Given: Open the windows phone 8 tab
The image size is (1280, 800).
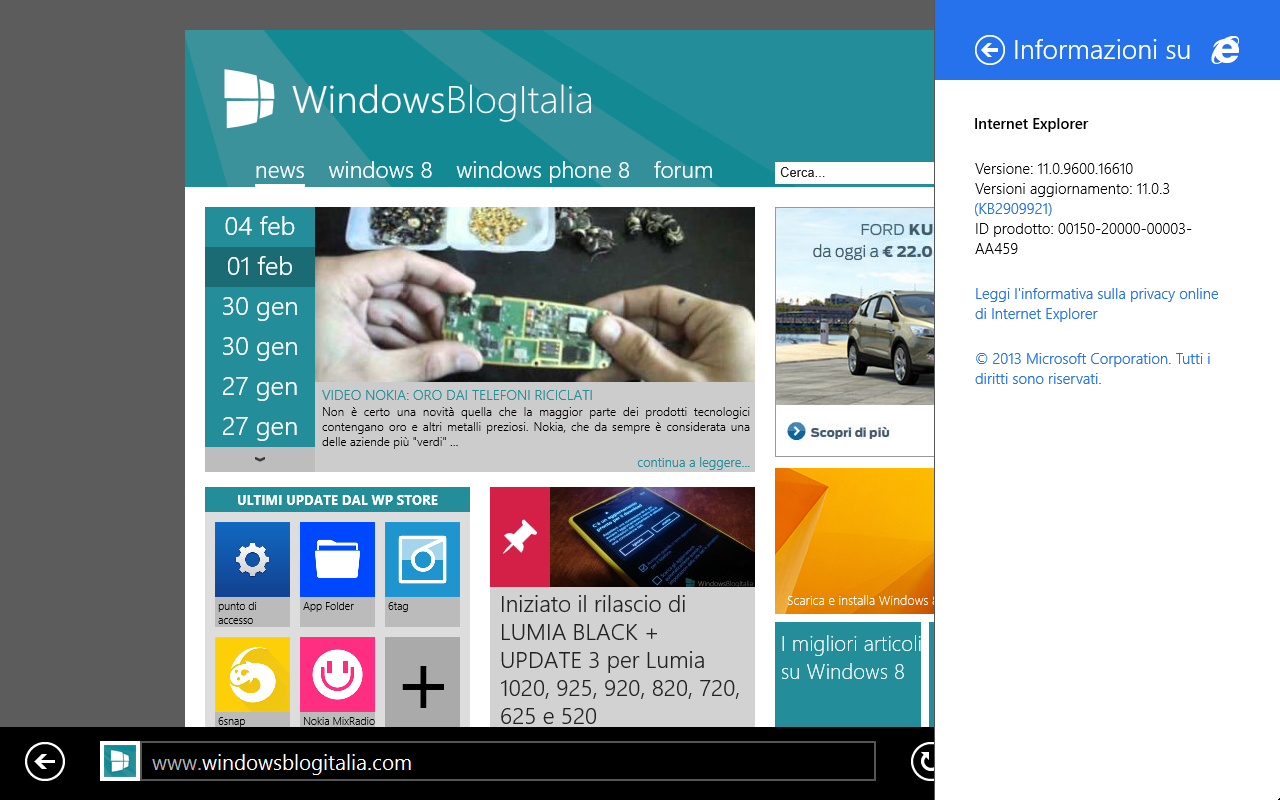Looking at the screenshot, I should [543, 170].
